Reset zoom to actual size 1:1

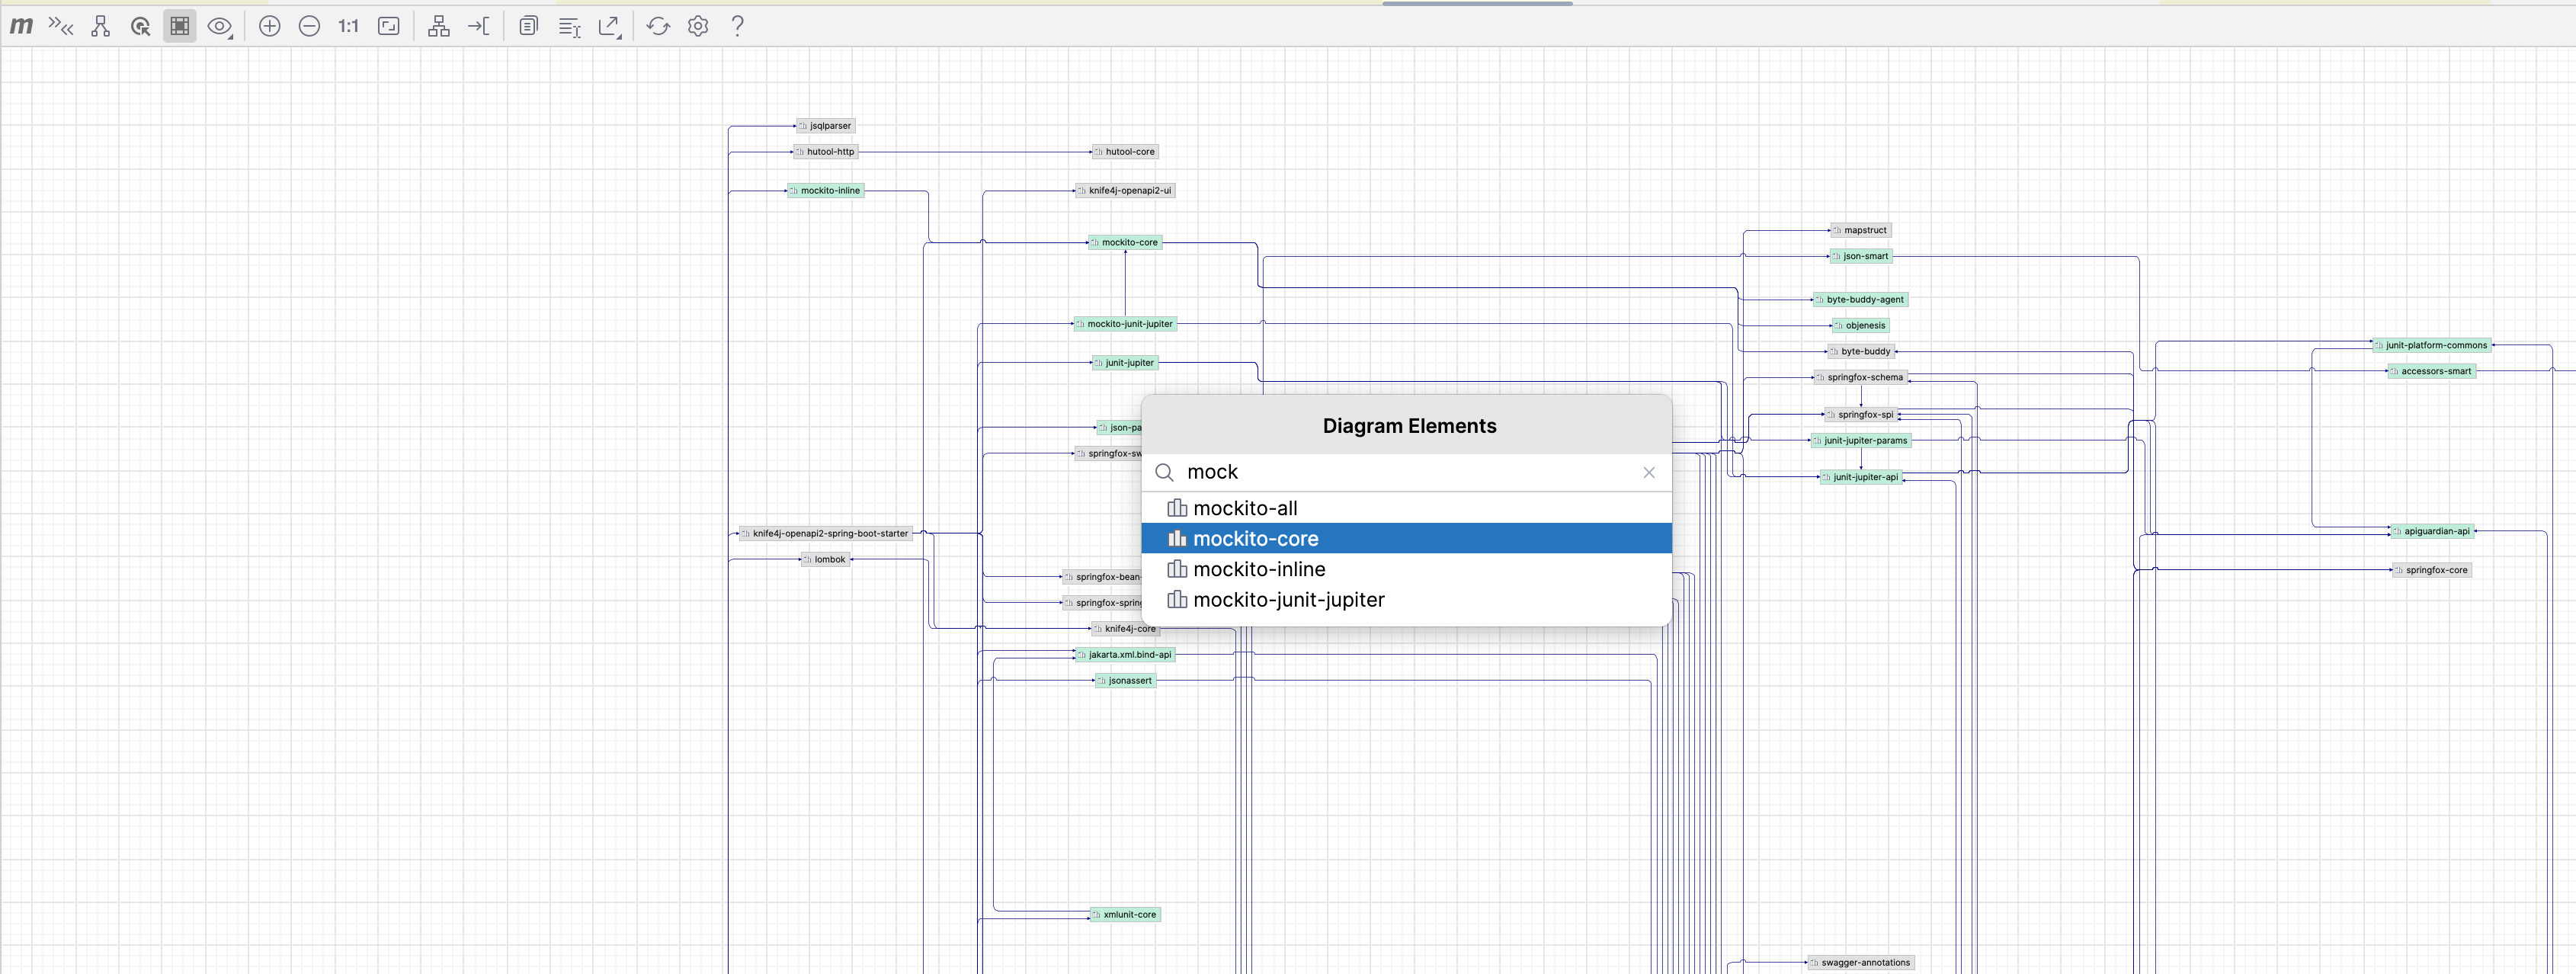pyautogui.click(x=348, y=26)
